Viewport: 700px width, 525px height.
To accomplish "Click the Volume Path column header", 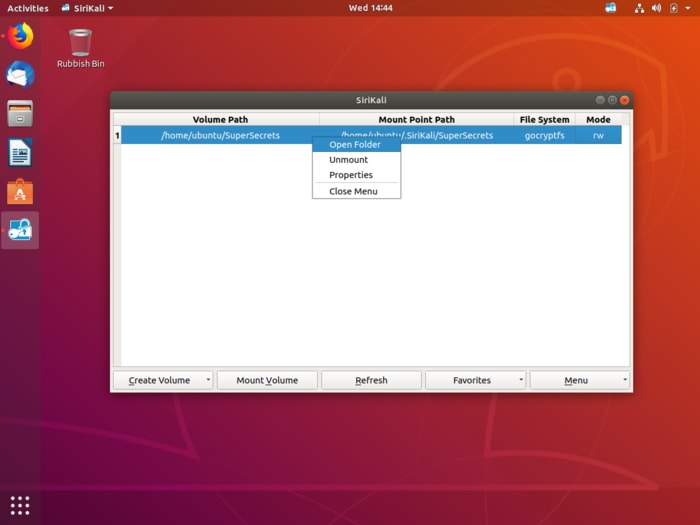I will point(220,120).
